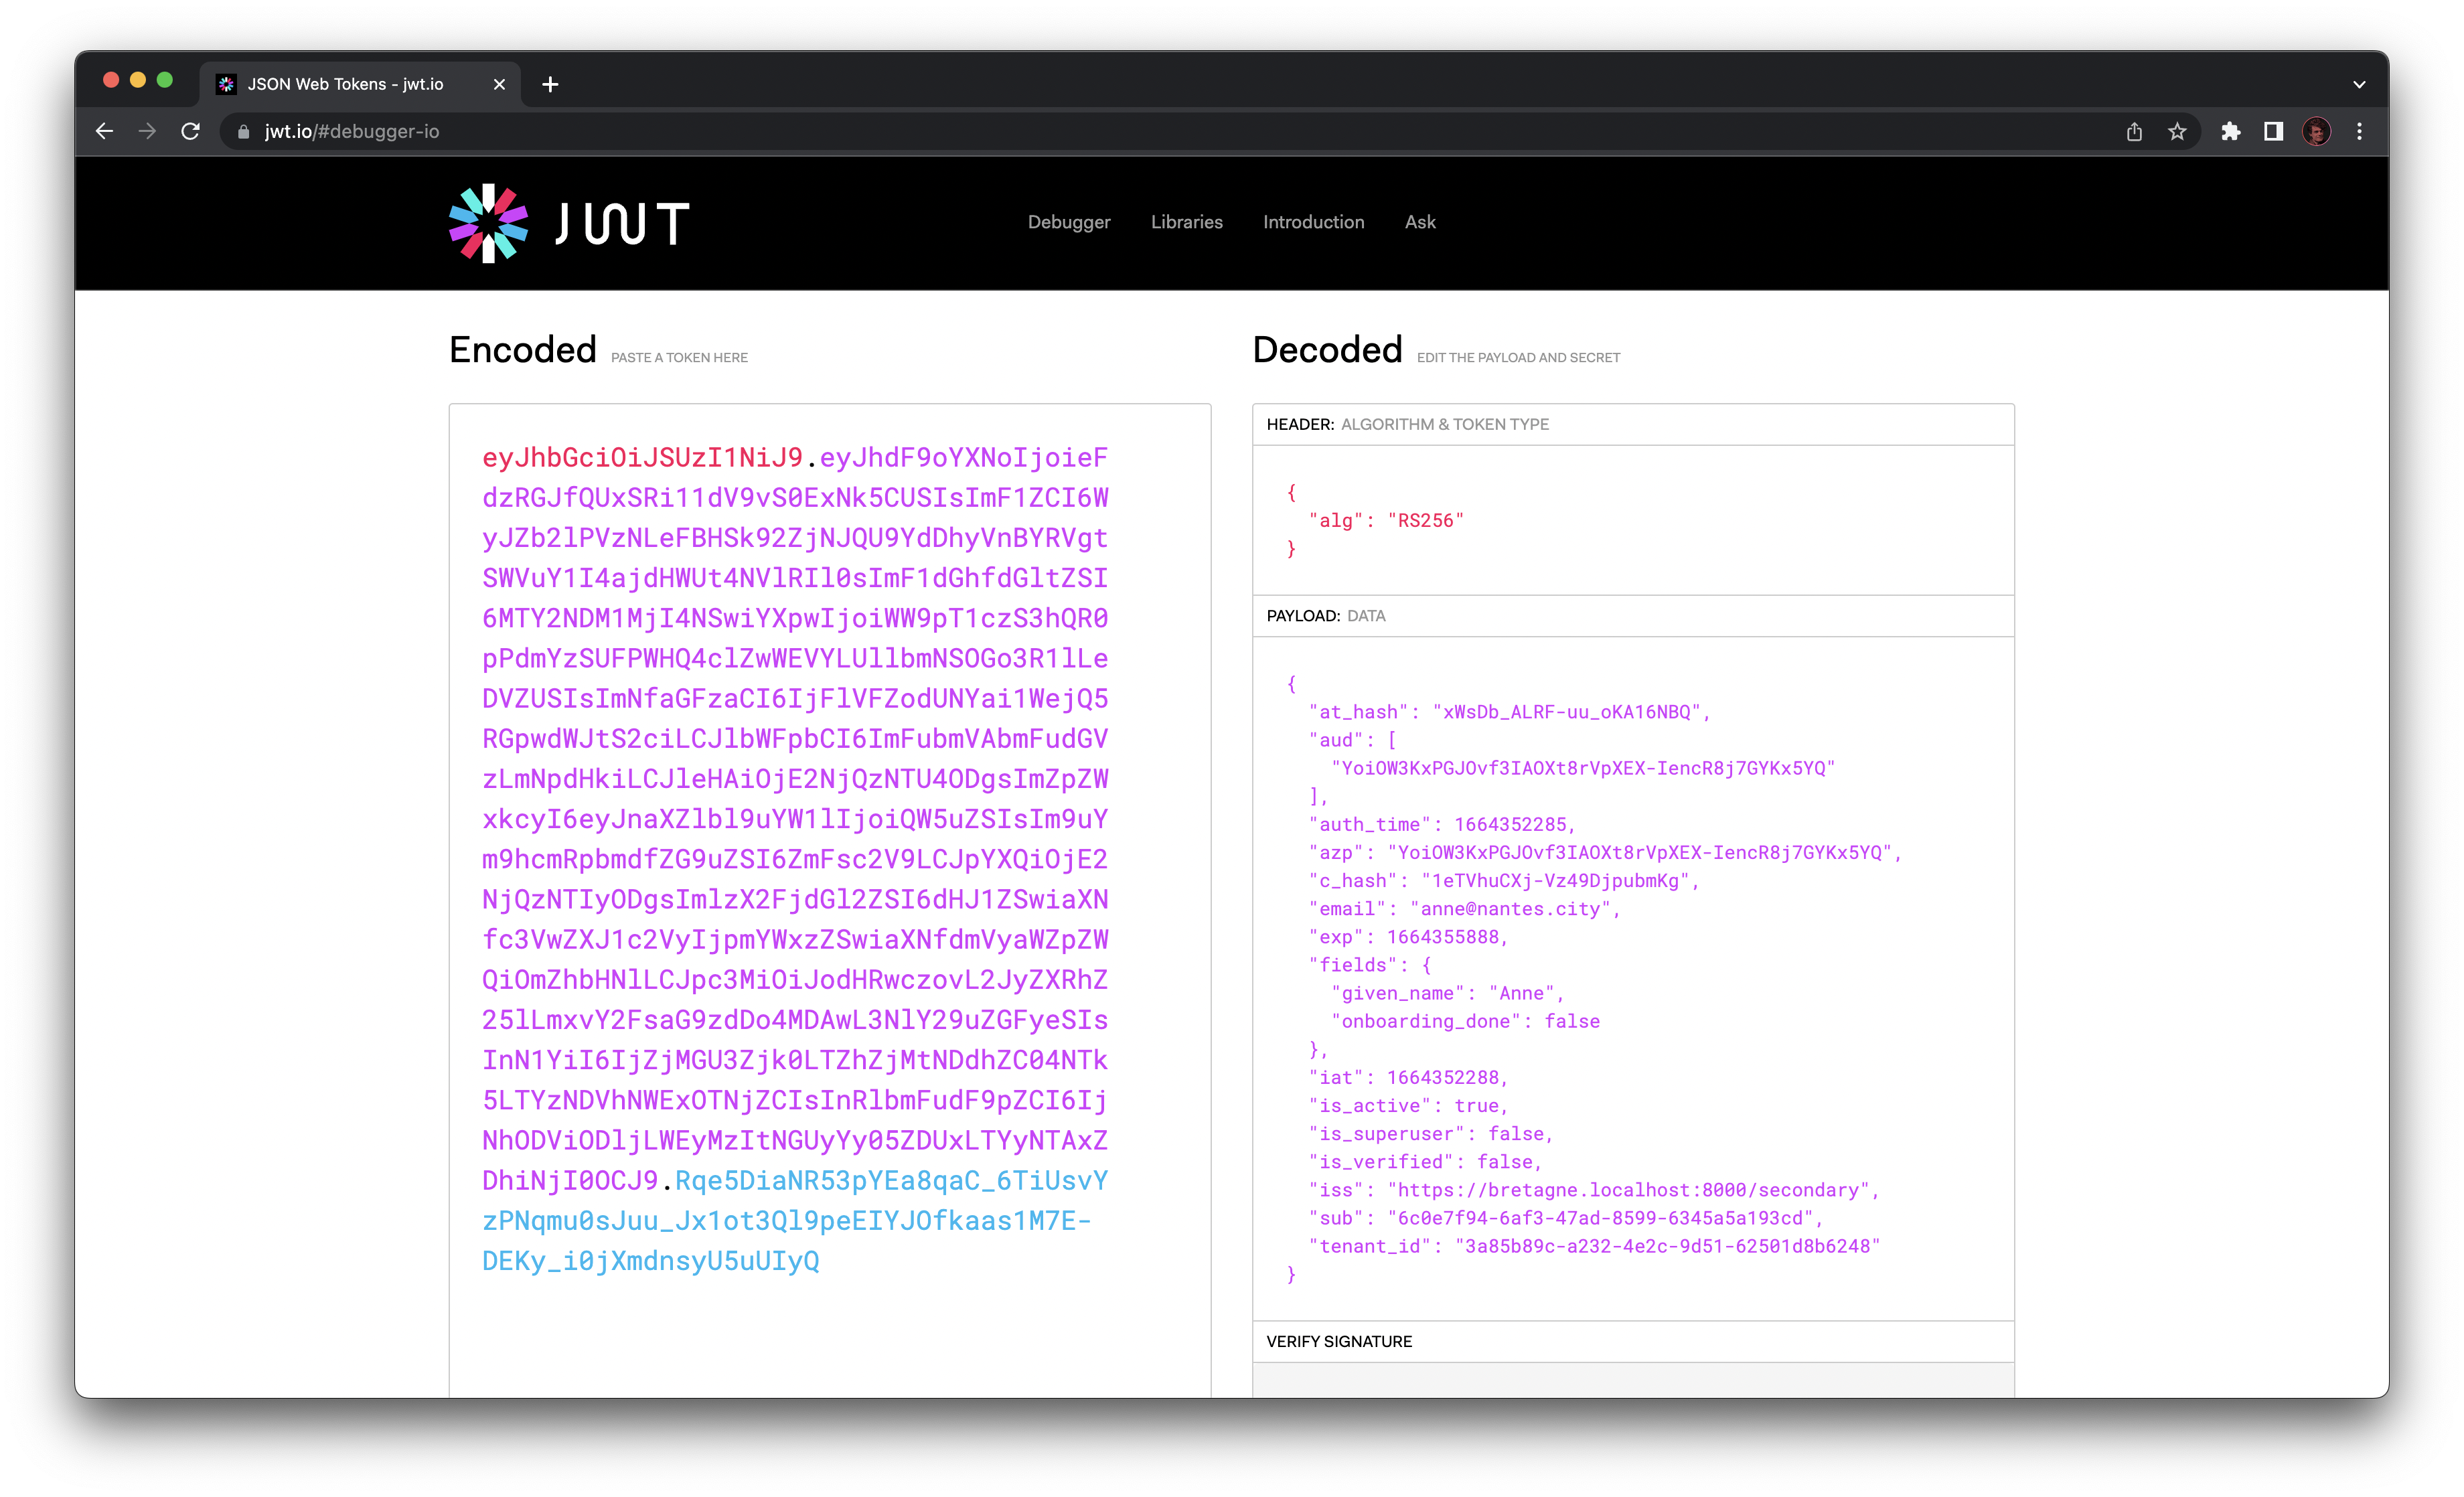Viewport: 2464px width, 1497px height.
Task: Click the forward navigation arrow
Action: click(x=147, y=131)
